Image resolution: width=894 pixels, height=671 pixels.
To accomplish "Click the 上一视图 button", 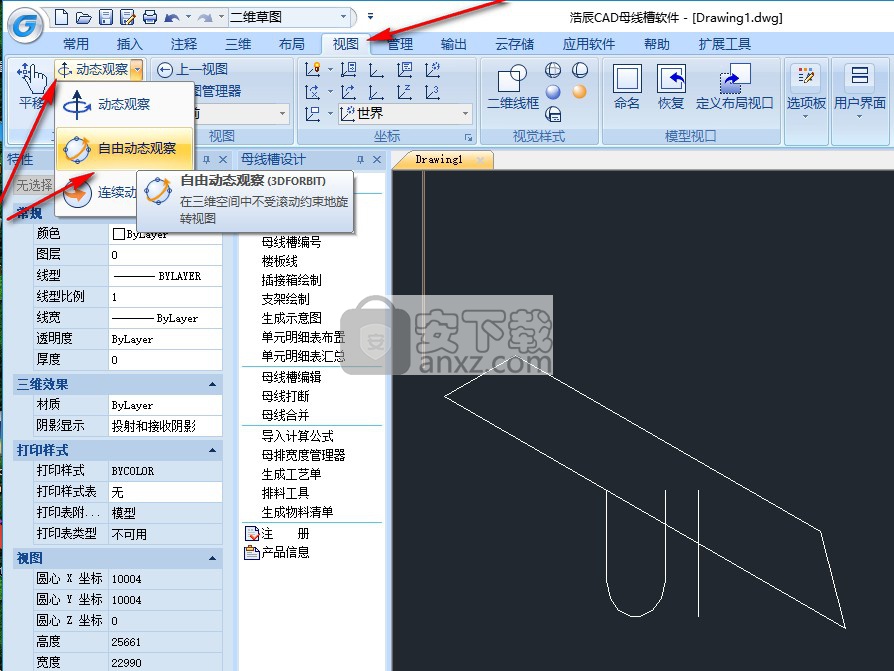I will [193, 70].
